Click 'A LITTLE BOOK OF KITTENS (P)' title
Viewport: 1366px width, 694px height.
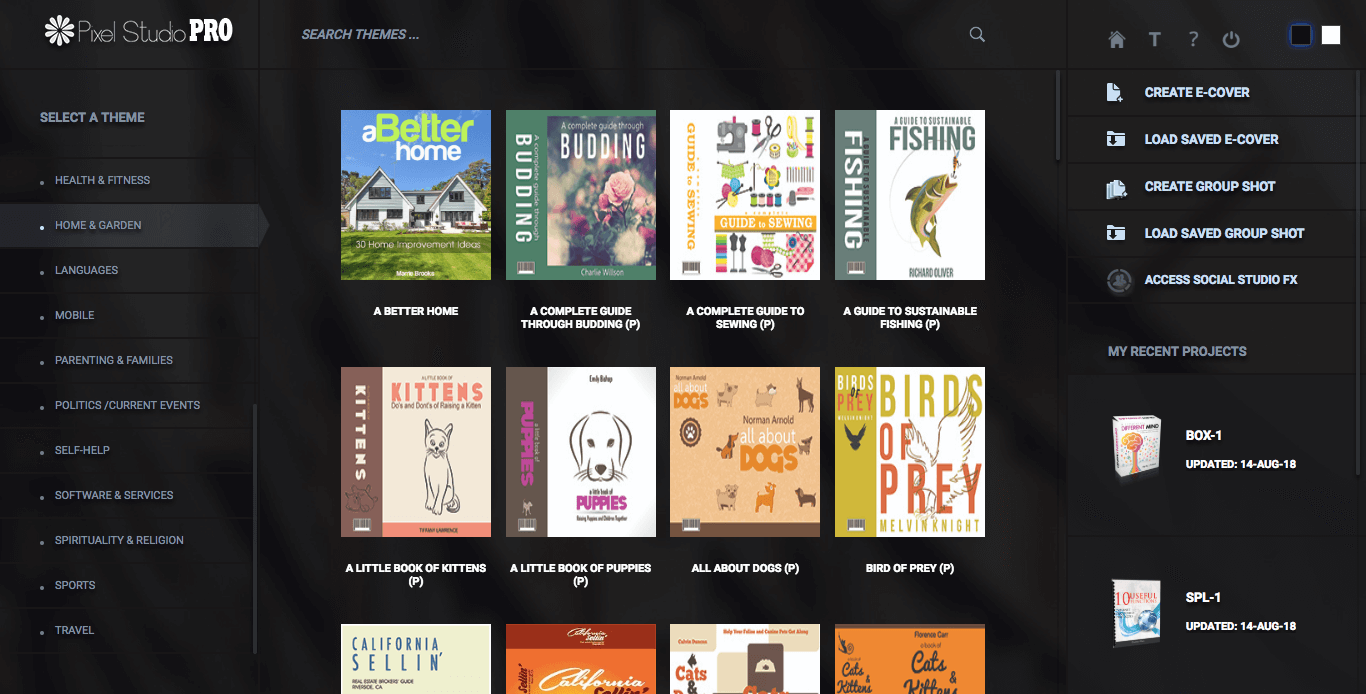coord(416,575)
